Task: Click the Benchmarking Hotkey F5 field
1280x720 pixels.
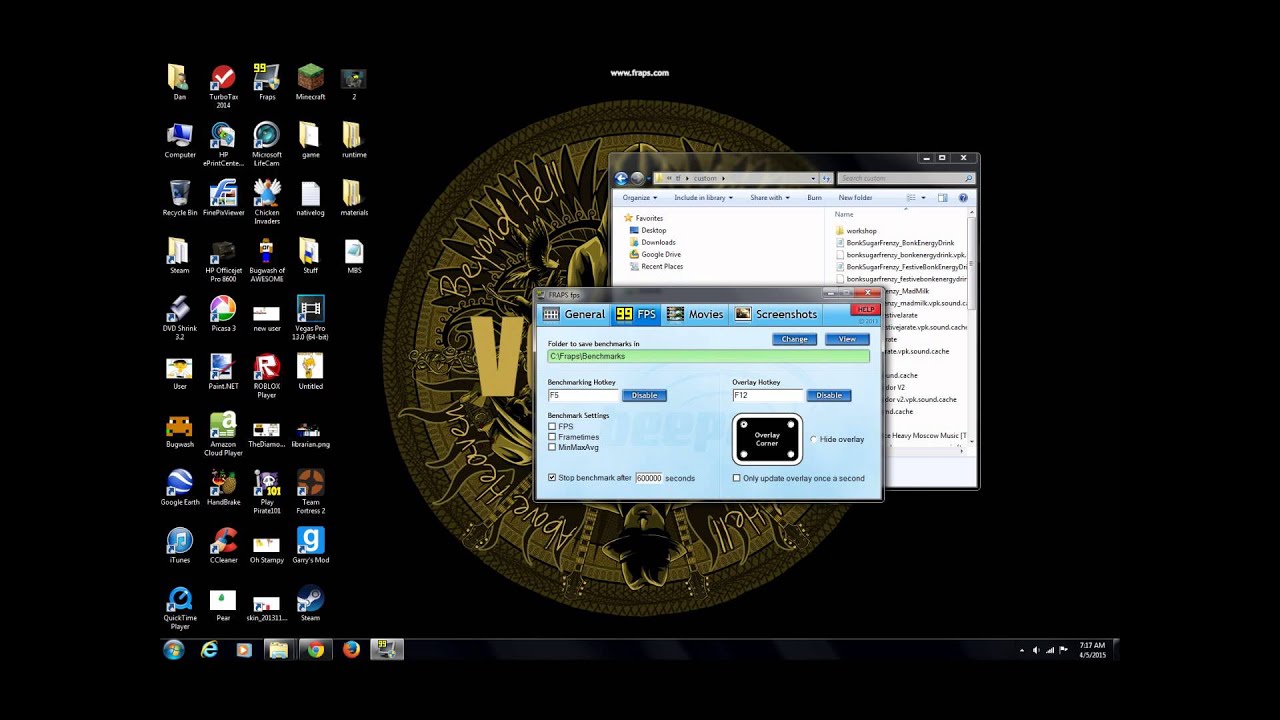Action: 584,395
